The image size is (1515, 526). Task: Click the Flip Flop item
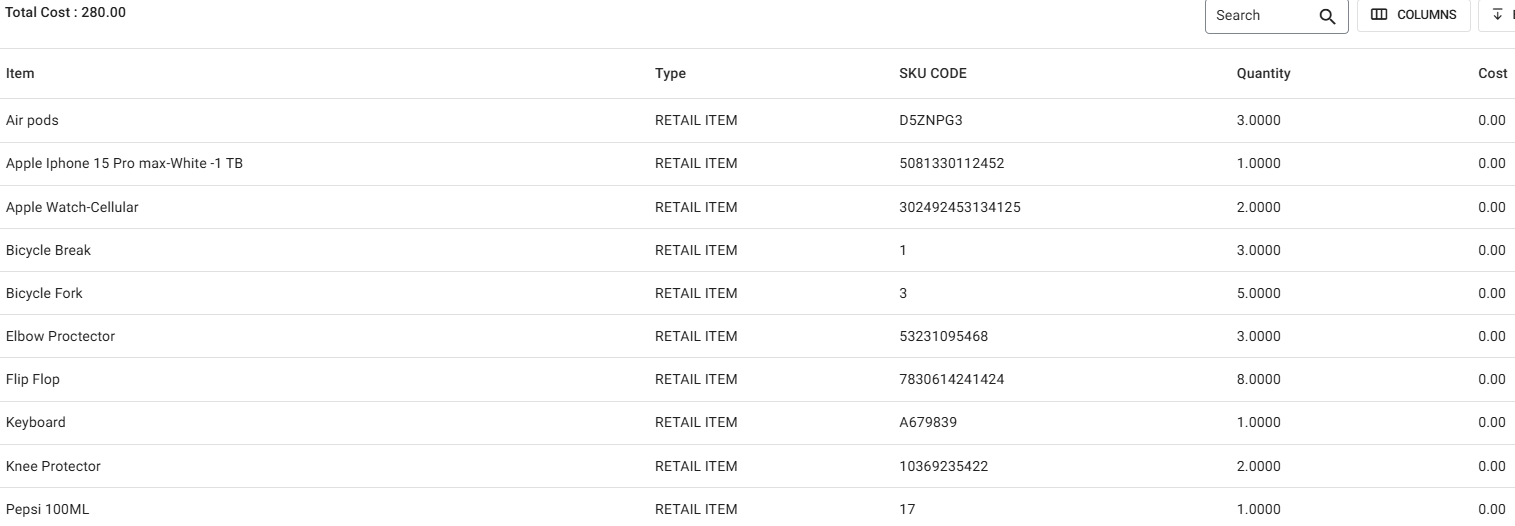coord(33,379)
